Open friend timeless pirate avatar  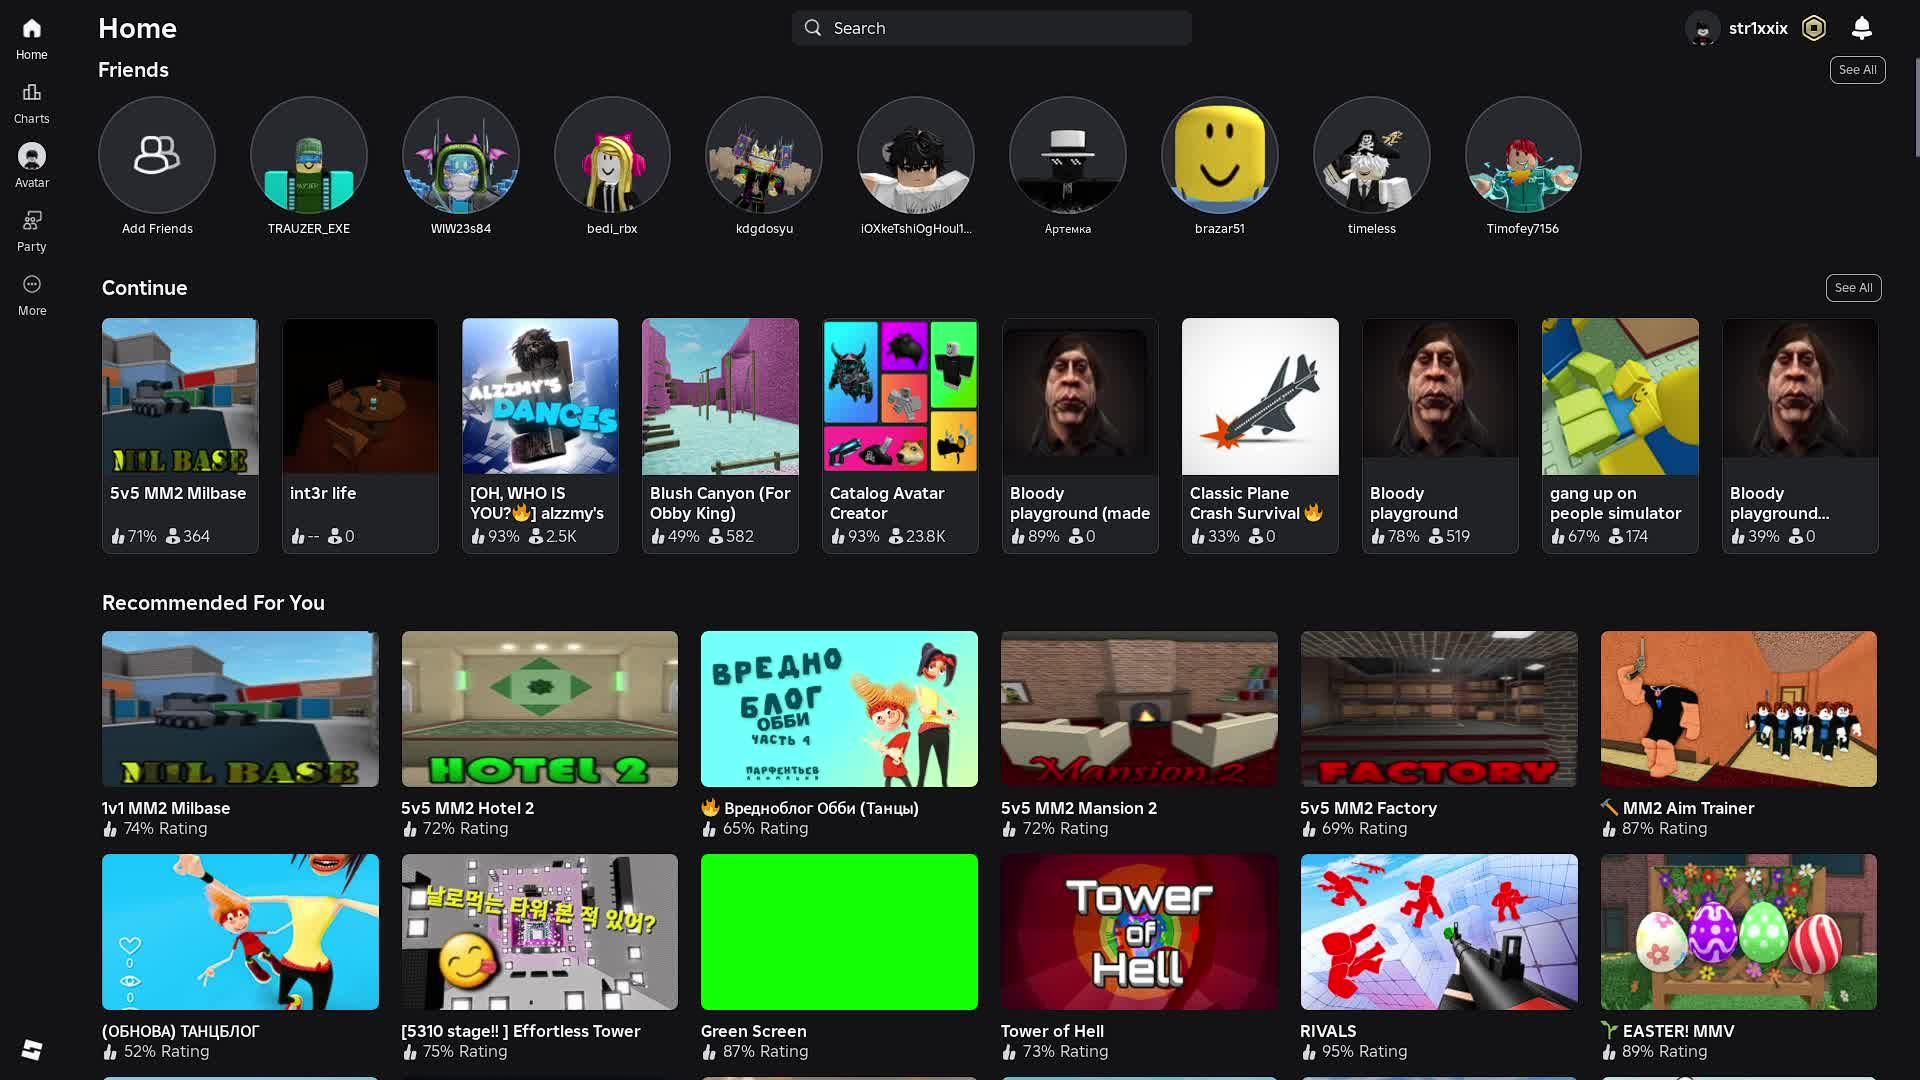coord(1372,155)
